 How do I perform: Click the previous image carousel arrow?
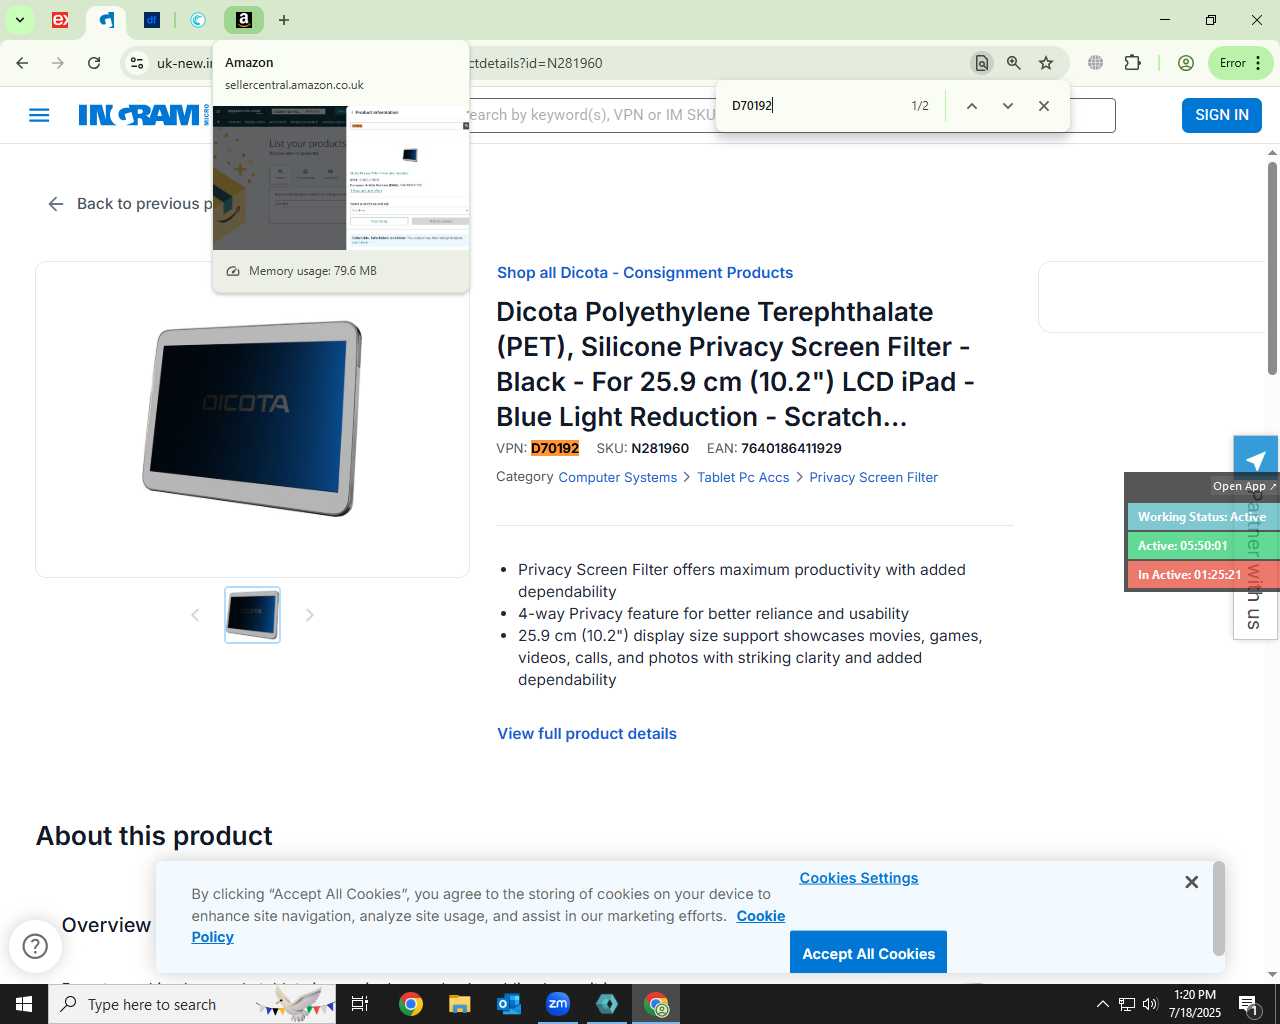195,615
